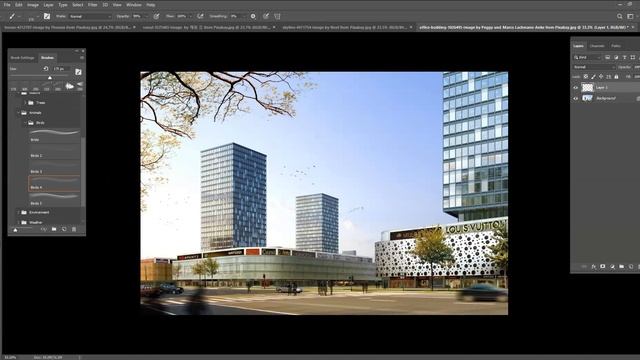The image size is (640, 360).
Task: Delete brush trash icon in Brushes panel
Action: point(74,229)
